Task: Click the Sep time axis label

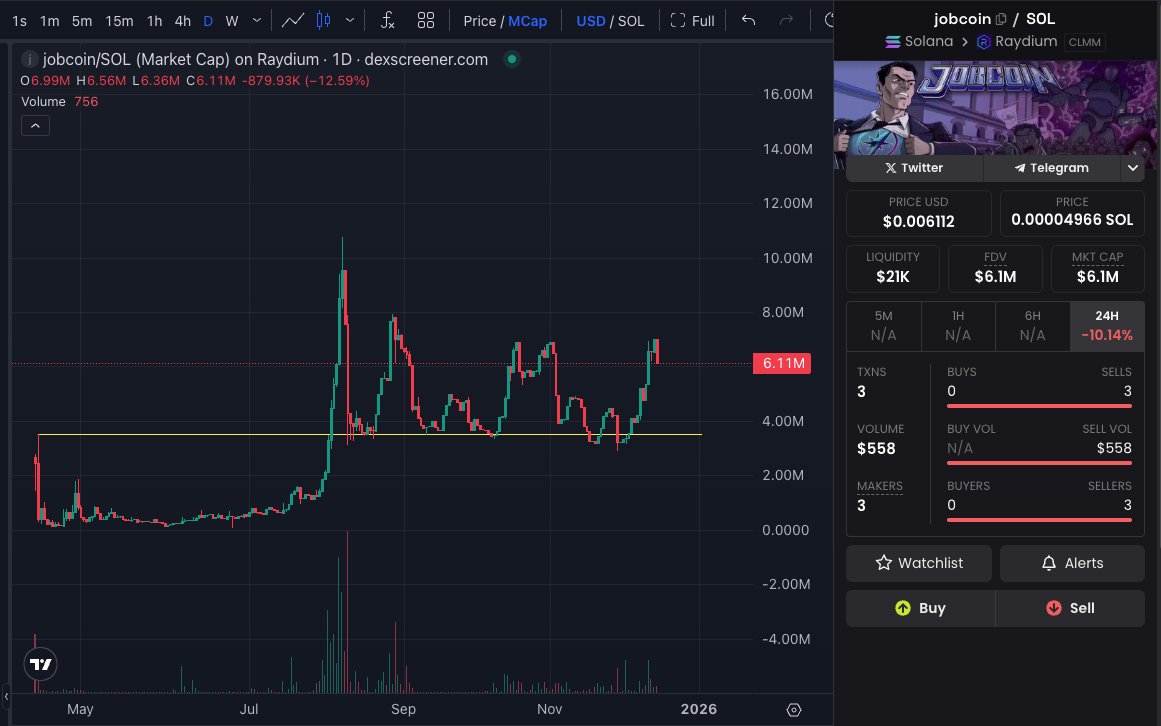Action: coord(403,709)
